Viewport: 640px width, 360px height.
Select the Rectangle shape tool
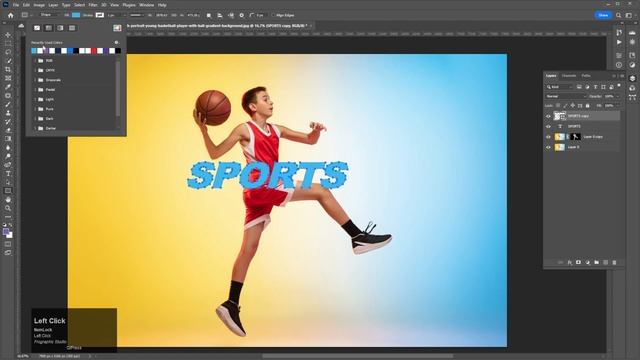pyautogui.click(x=8, y=191)
